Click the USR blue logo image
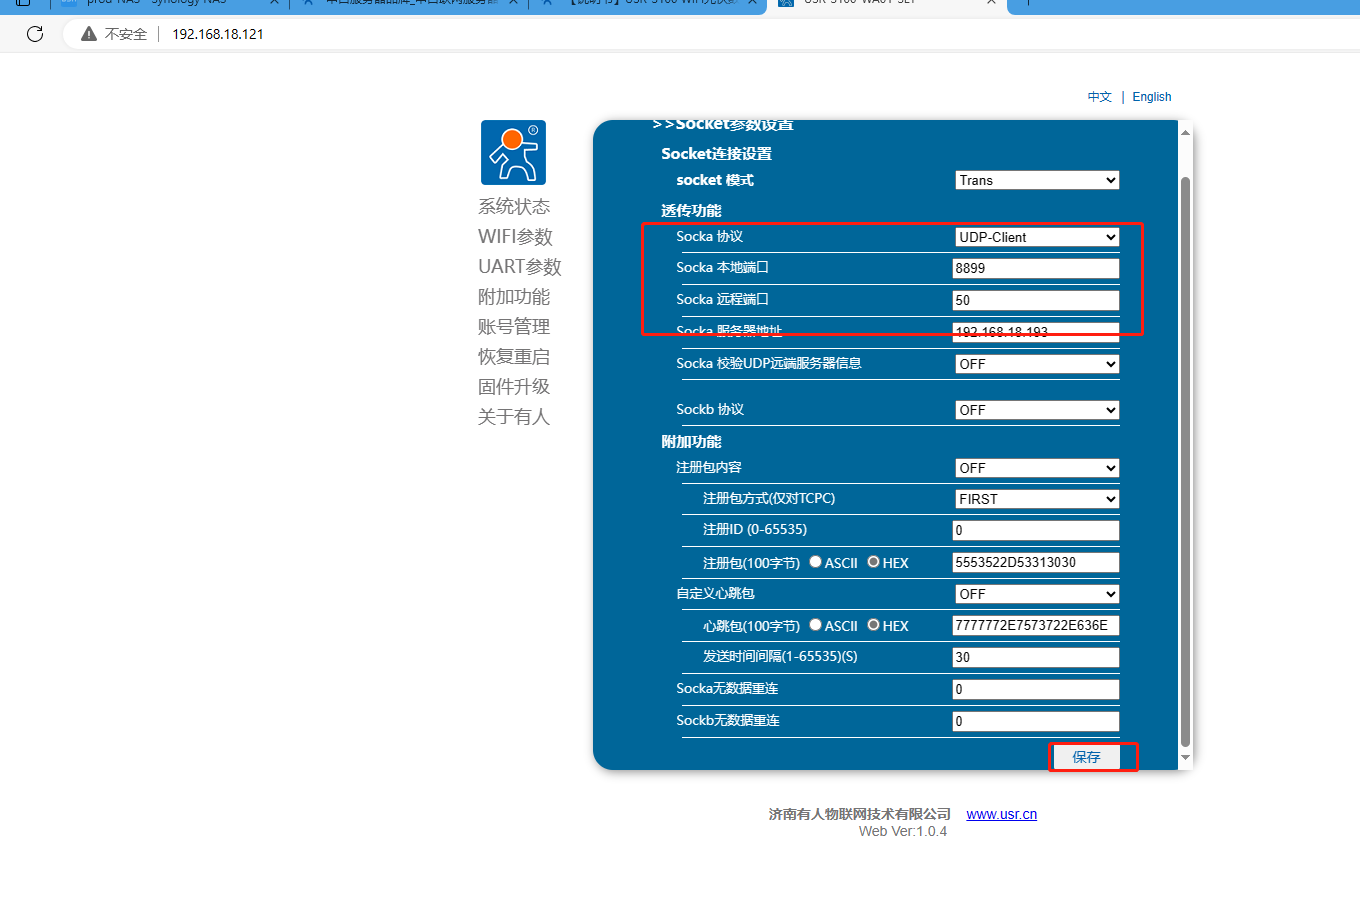The height and width of the screenshot is (918, 1360). click(513, 153)
